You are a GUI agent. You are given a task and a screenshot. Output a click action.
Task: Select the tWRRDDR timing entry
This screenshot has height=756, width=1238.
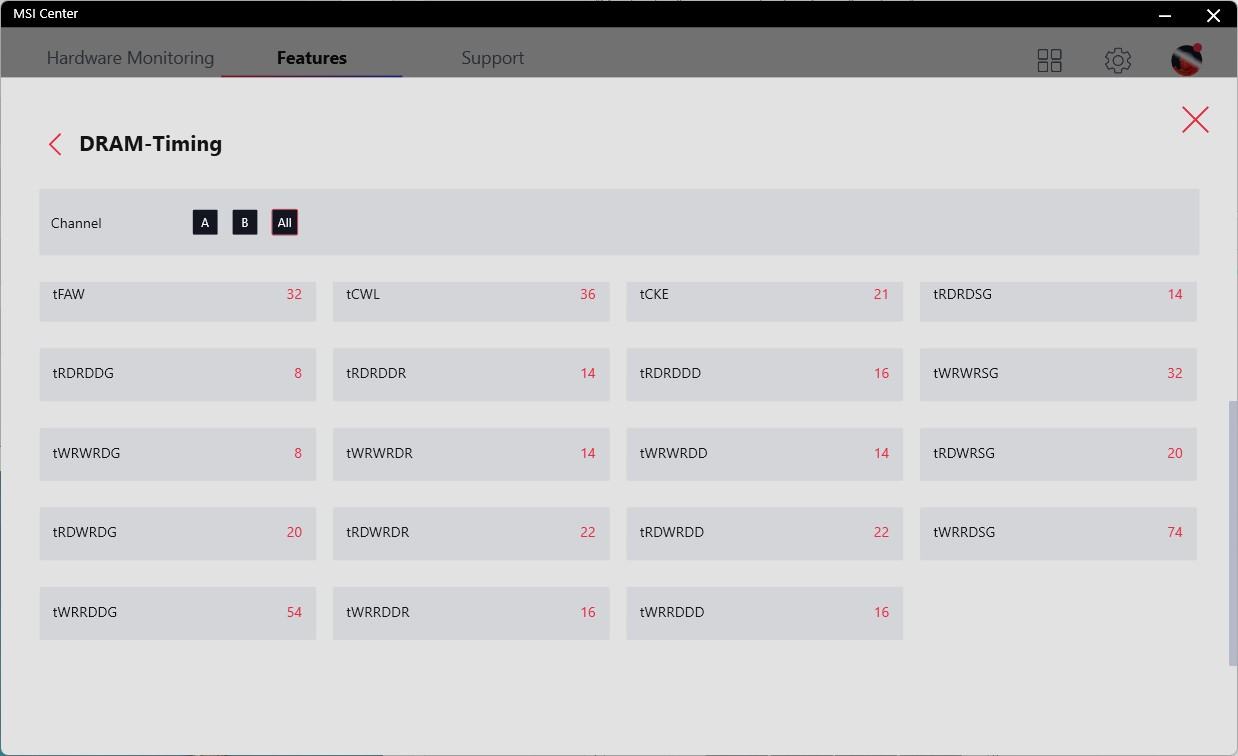pos(471,613)
